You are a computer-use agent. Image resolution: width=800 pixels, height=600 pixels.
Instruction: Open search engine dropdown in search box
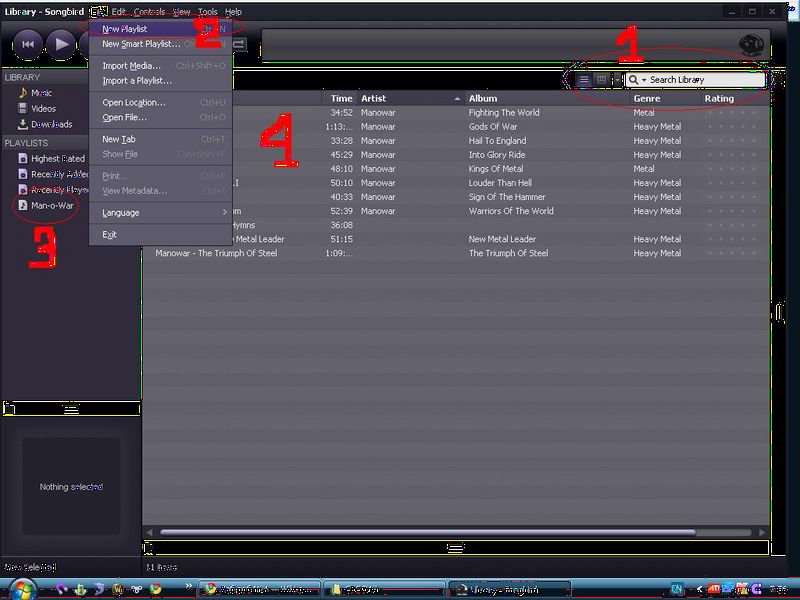pos(637,80)
